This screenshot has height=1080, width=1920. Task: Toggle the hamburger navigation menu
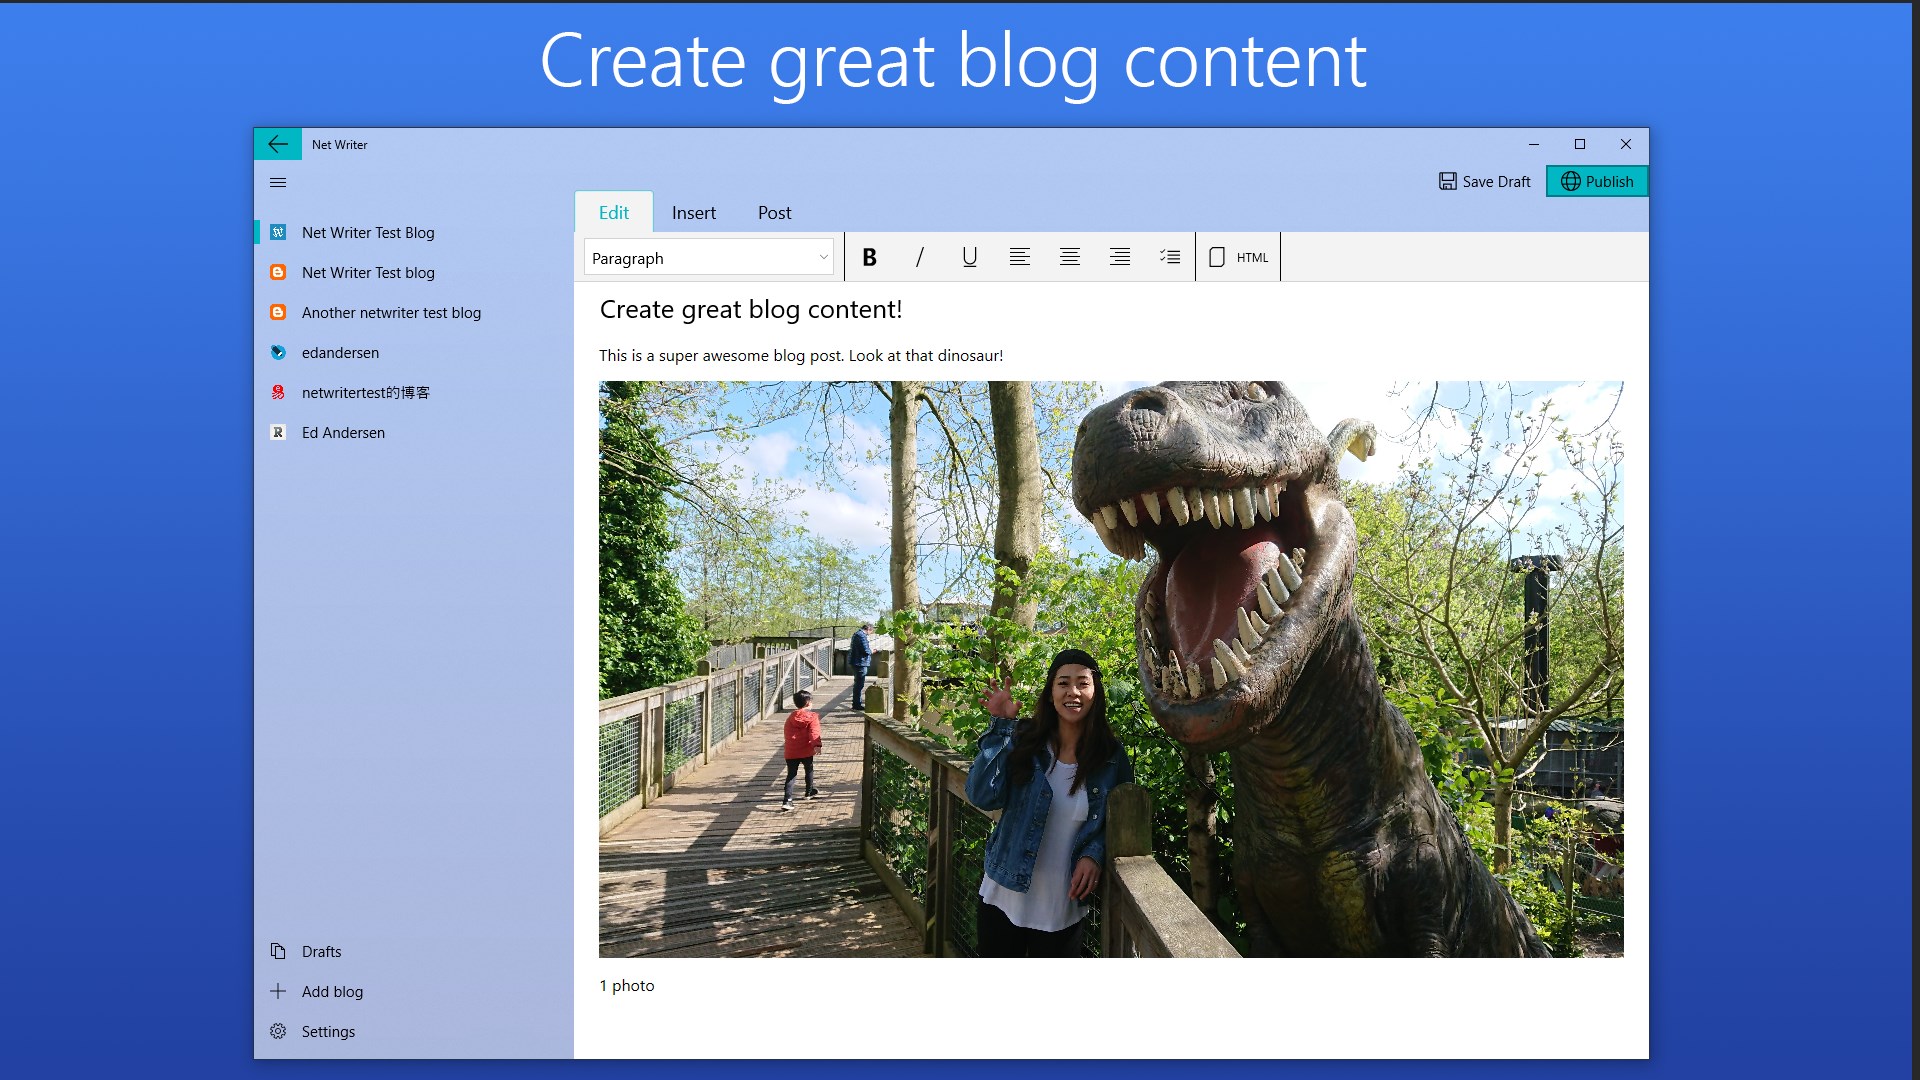click(x=278, y=182)
